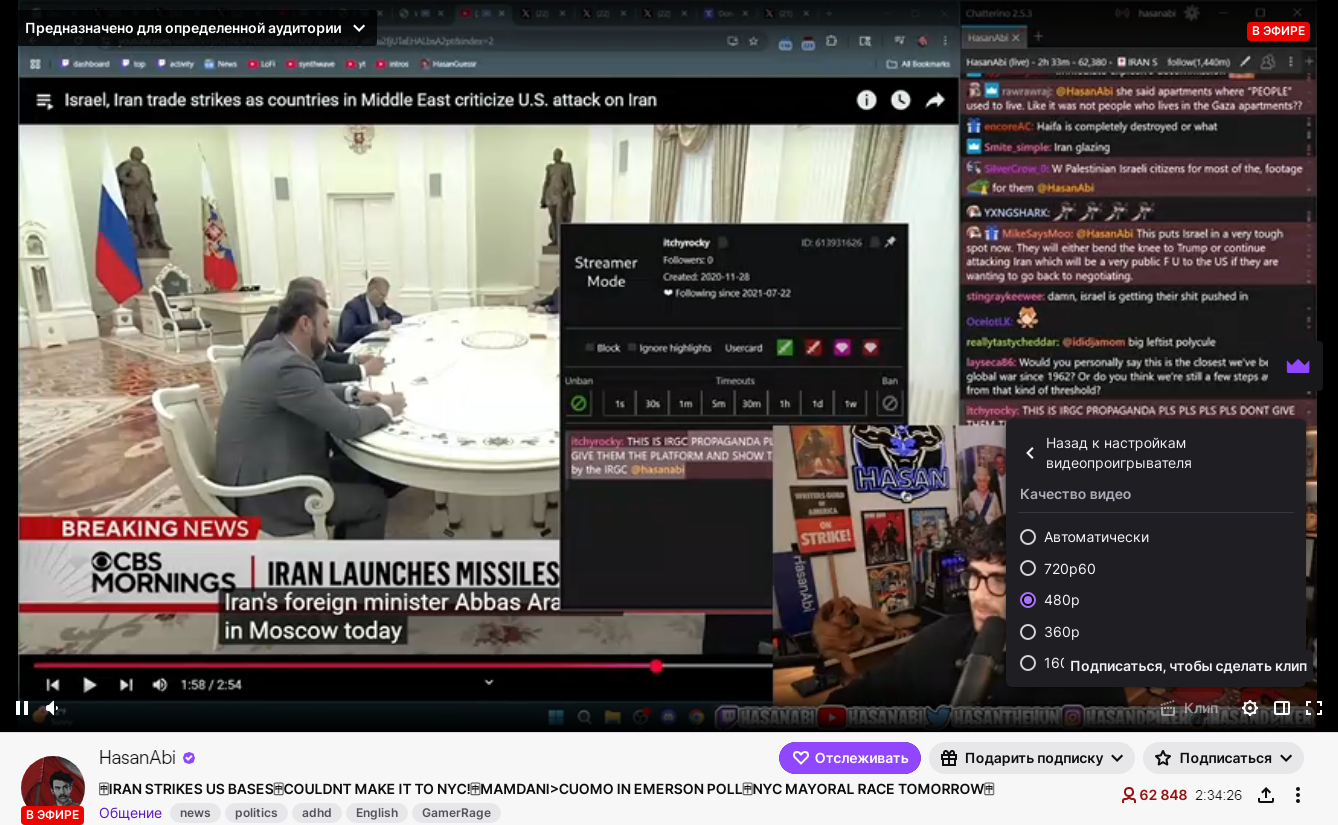Screen dimensions: 1338x825
Task: Click the Ban icon in the usercard
Action: click(890, 404)
